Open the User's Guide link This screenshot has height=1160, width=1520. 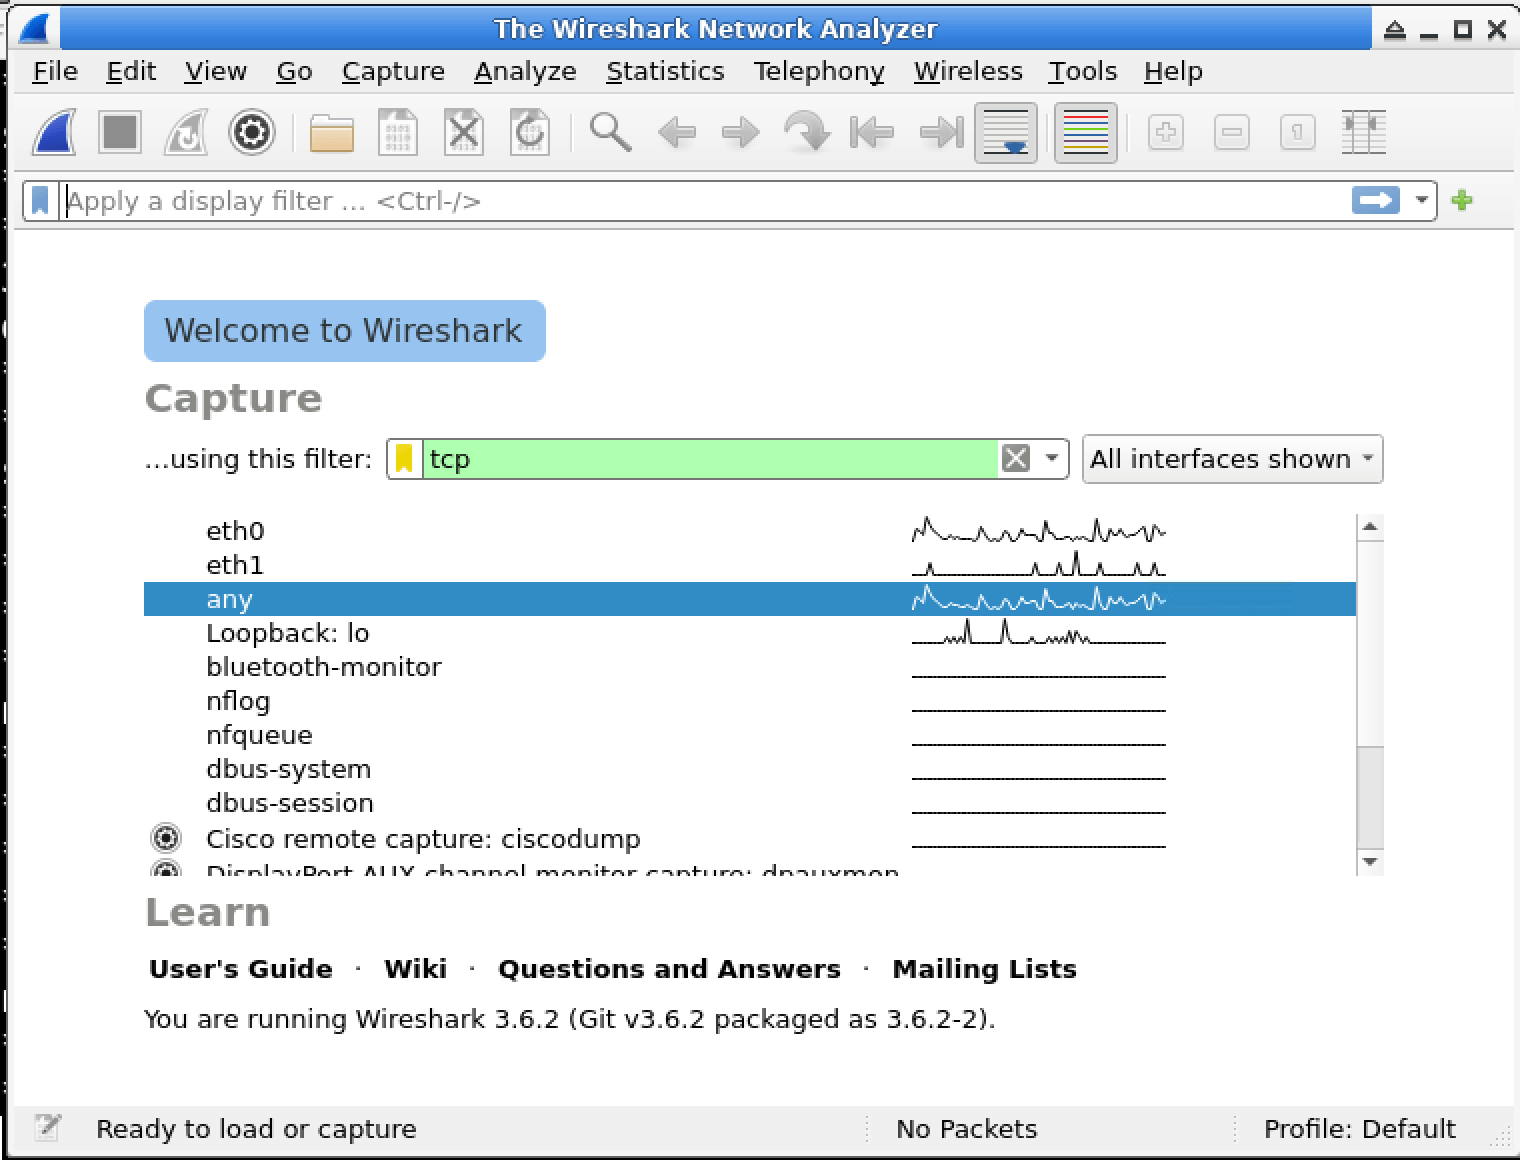[x=240, y=969]
